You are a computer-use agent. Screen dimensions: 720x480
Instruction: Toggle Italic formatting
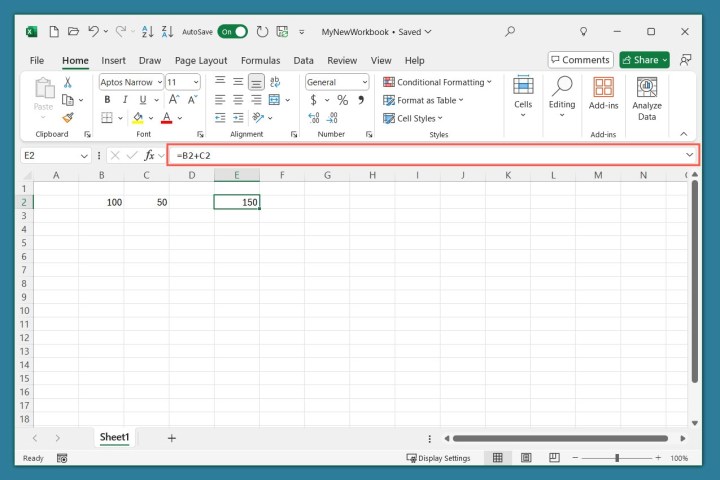pyautogui.click(x=125, y=100)
